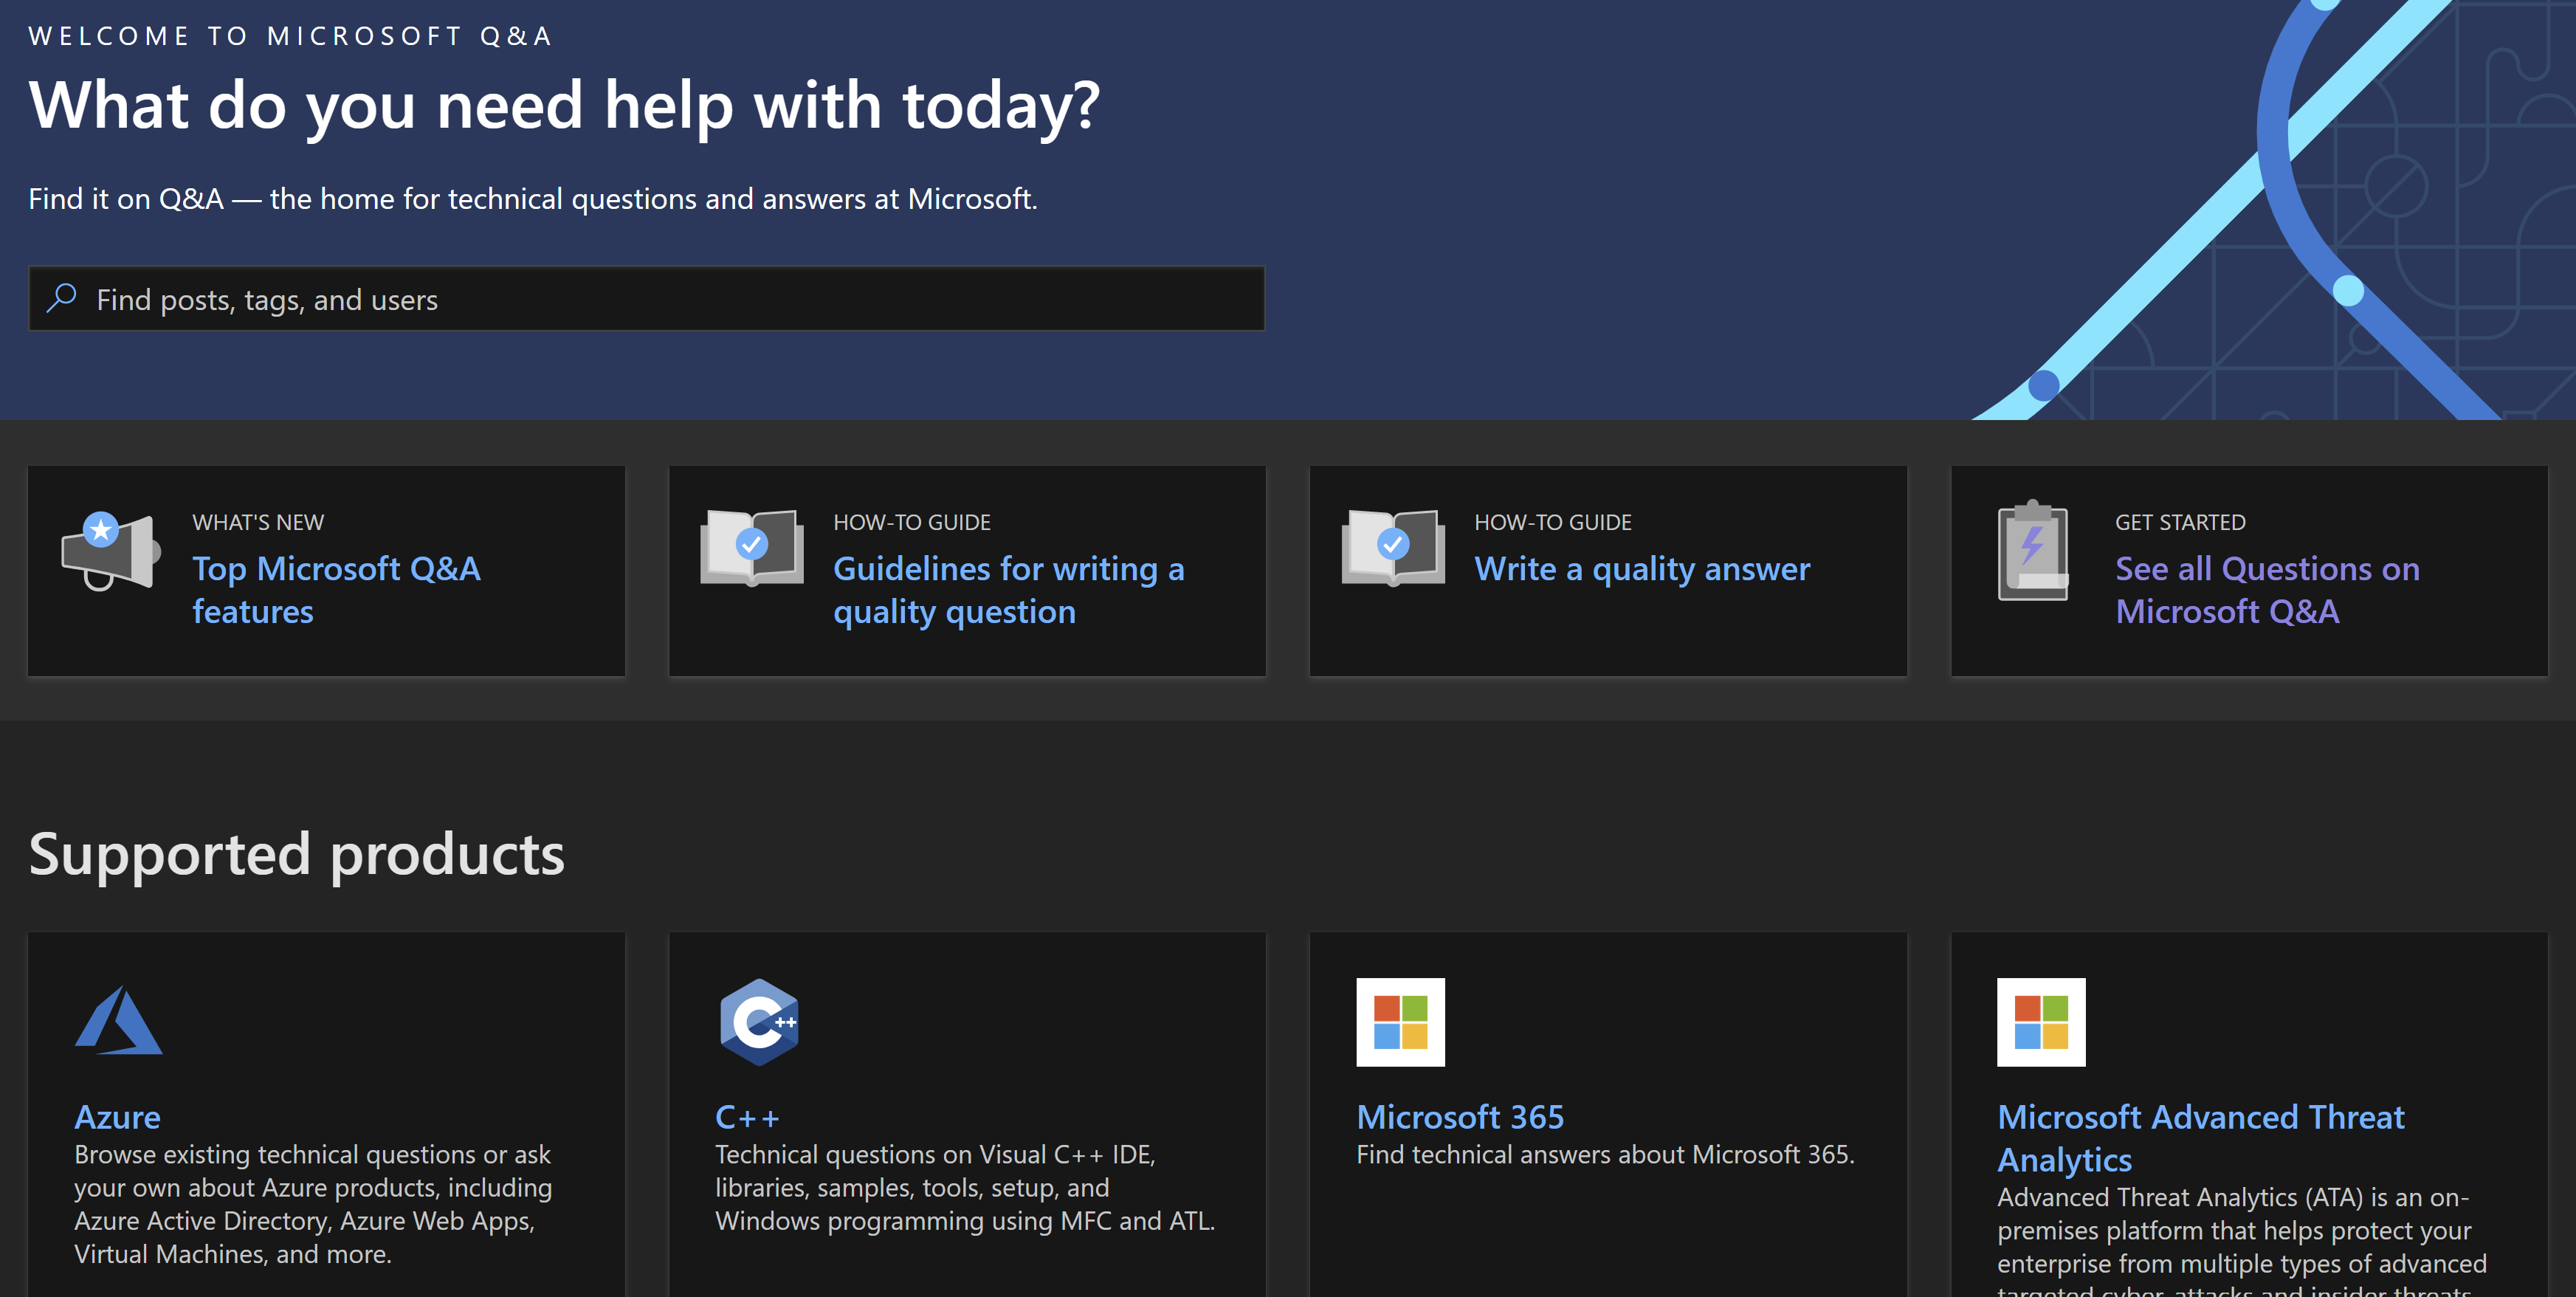This screenshot has width=2576, height=1297.
Task: Click the 'Browse existing technical questions' Azure description
Action: [x=313, y=1204]
